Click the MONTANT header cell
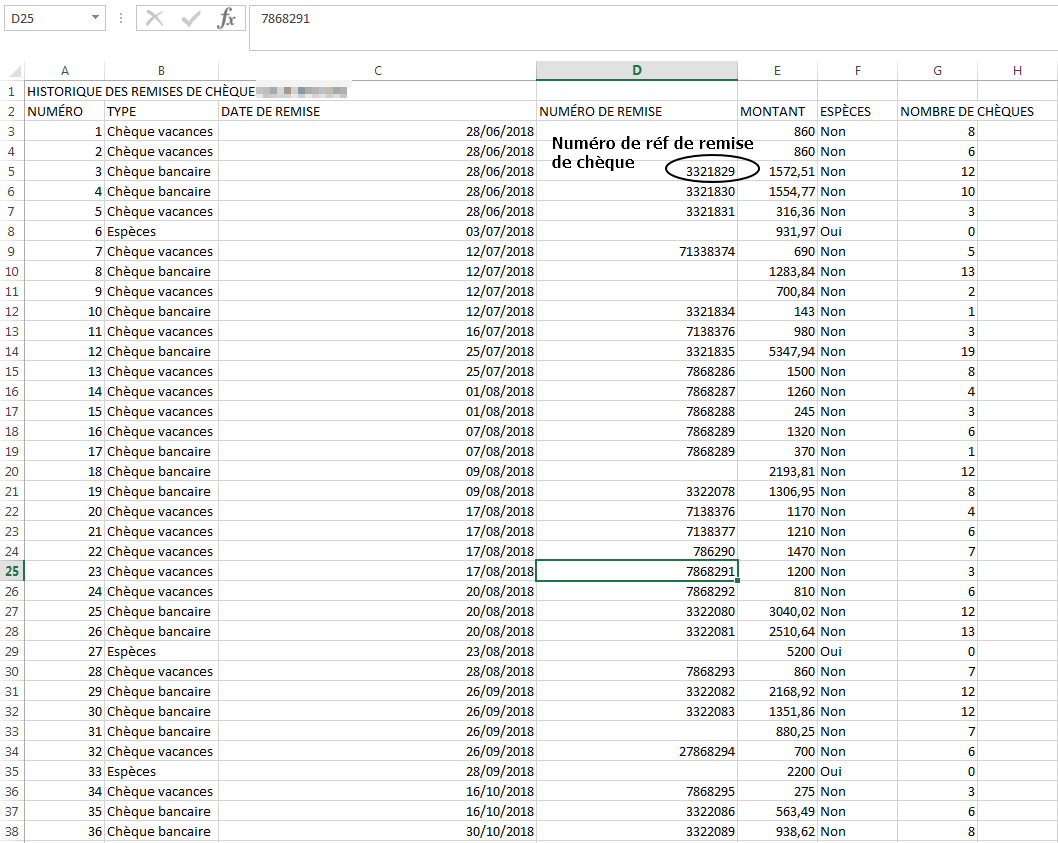 (777, 111)
